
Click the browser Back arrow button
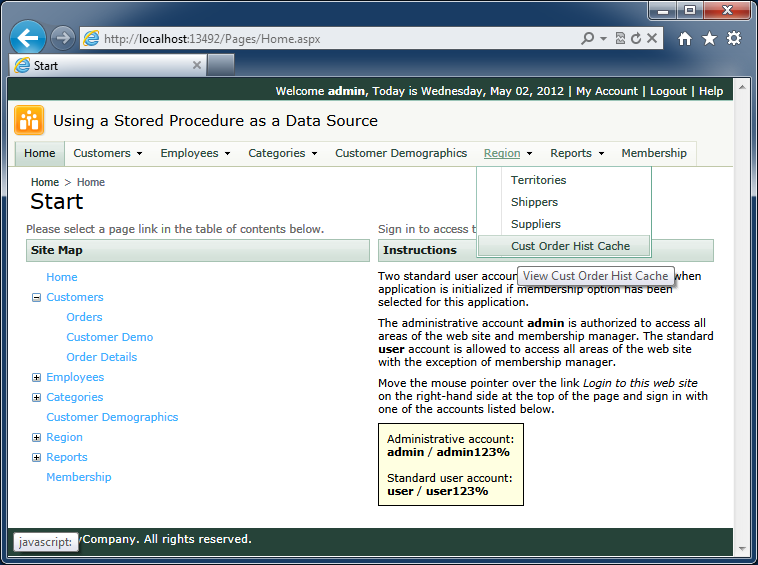pyautogui.click(x=28, y=38)
